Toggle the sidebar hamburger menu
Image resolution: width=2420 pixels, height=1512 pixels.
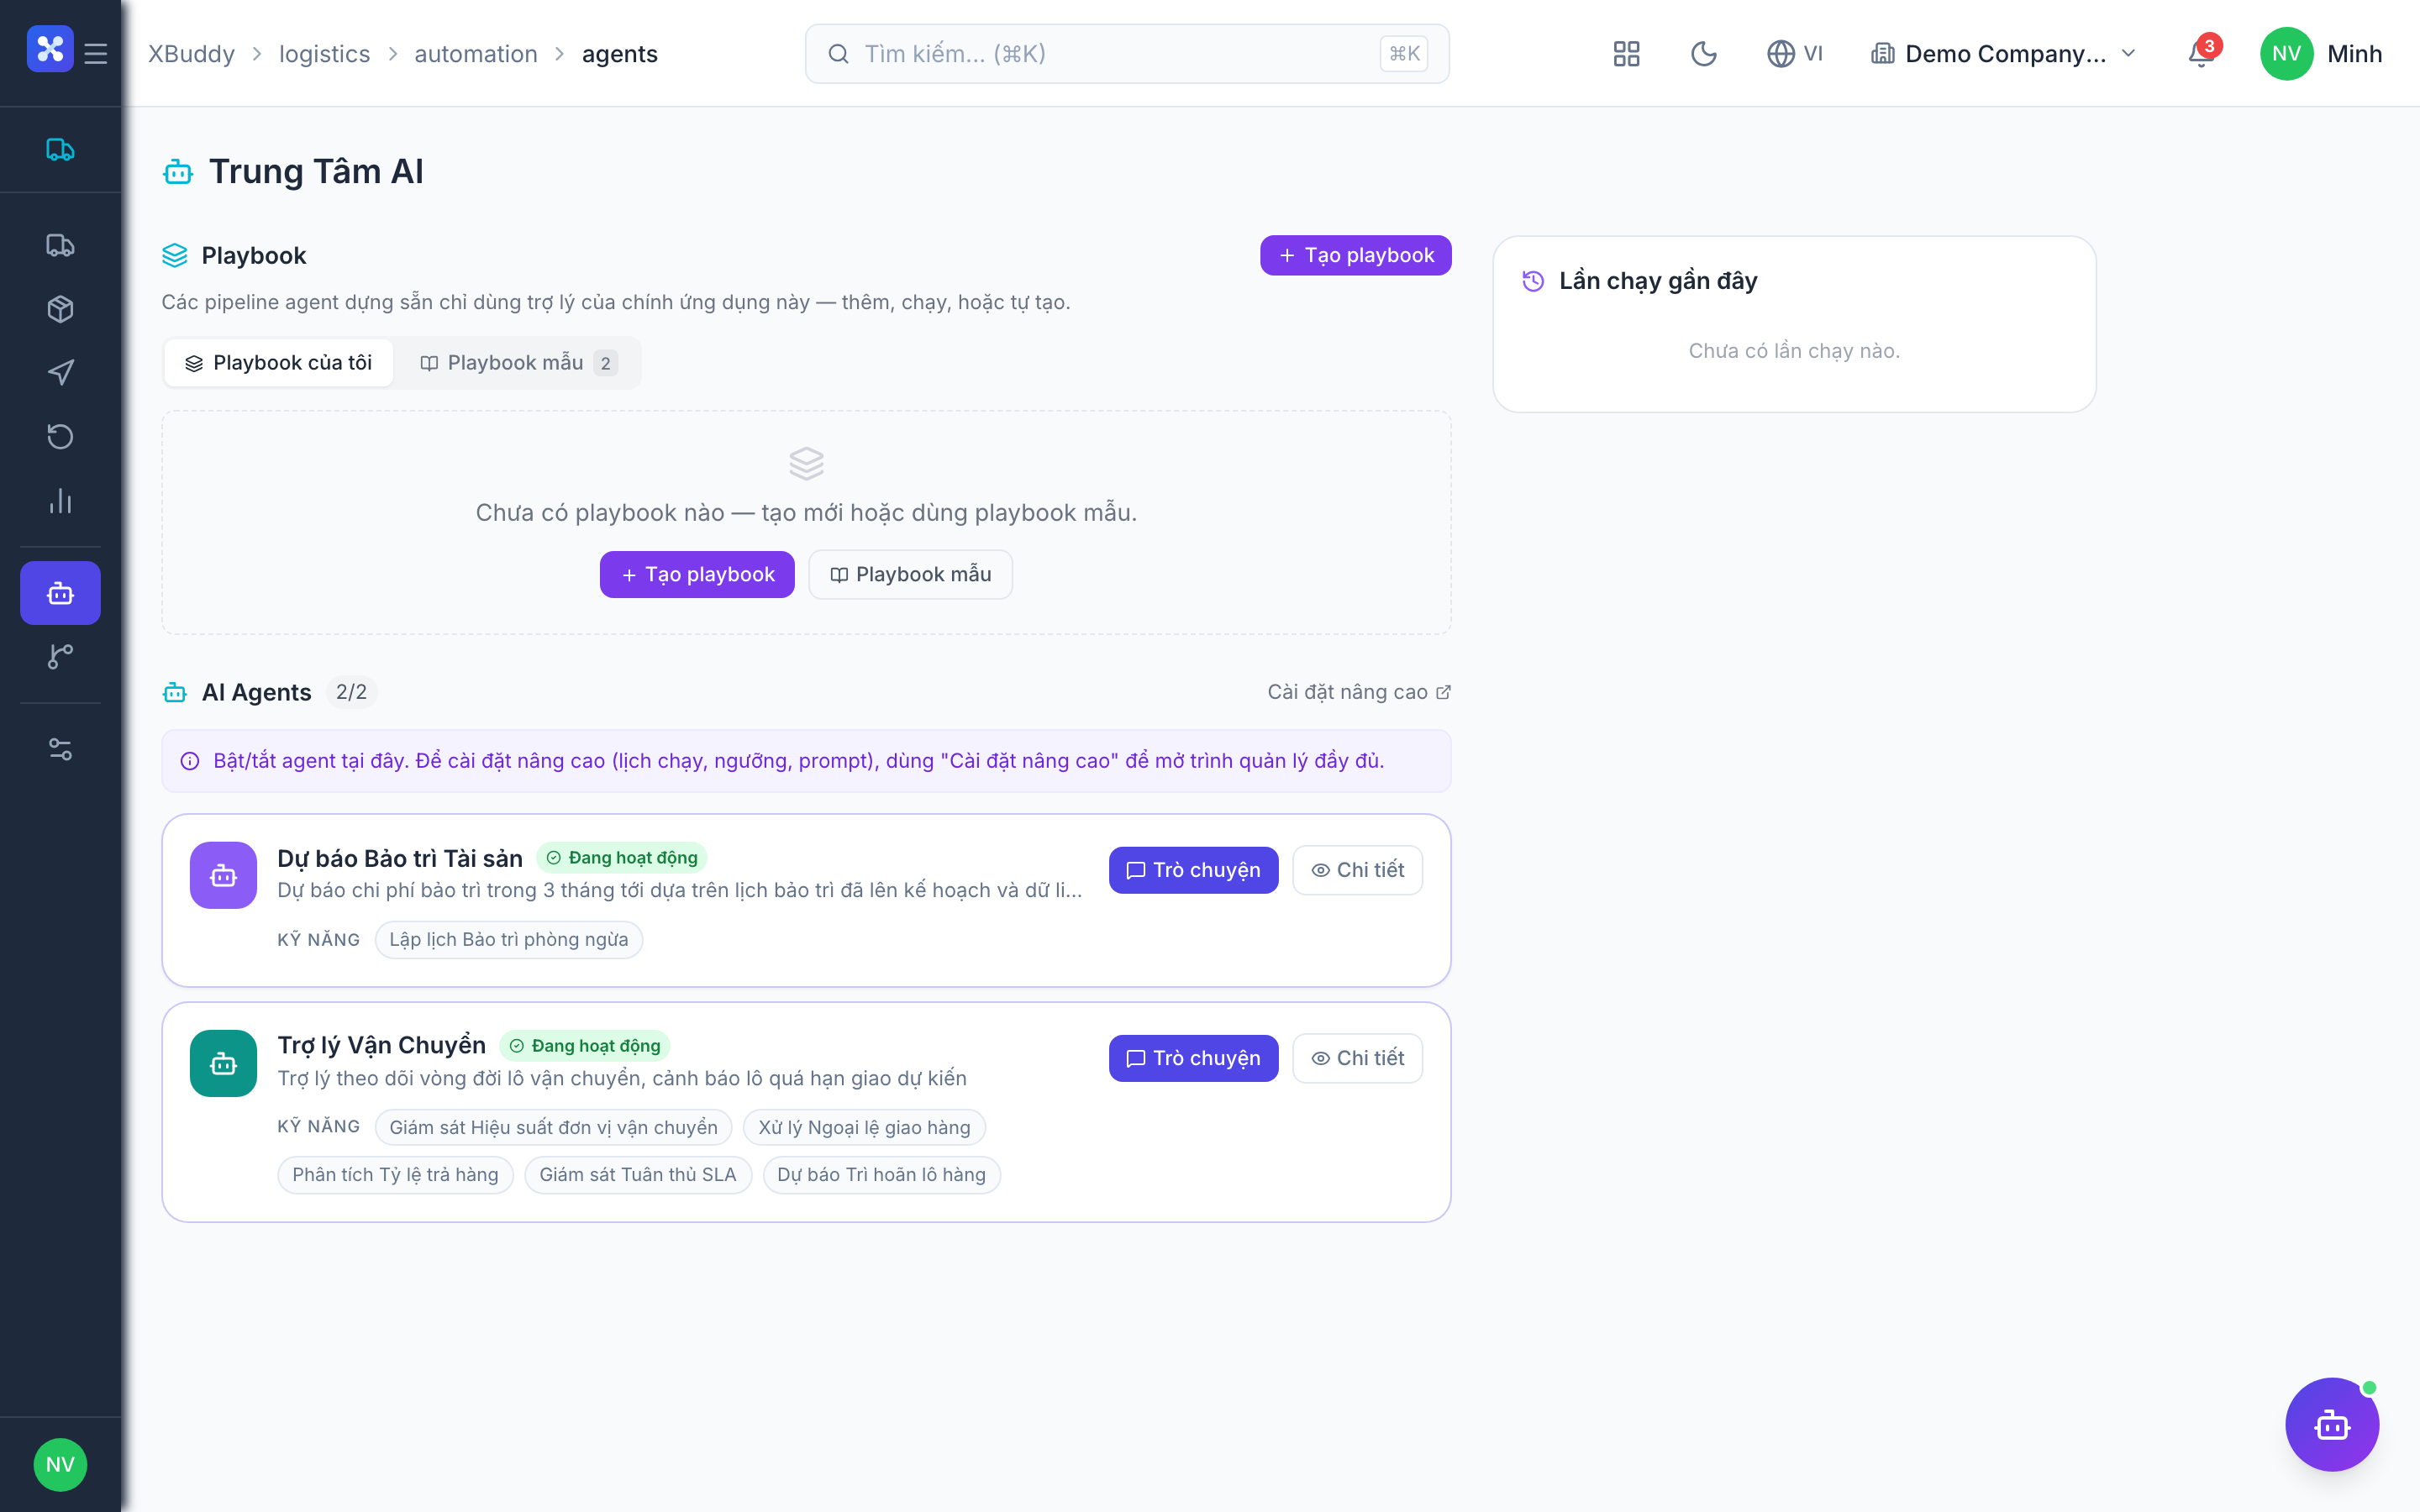pos(96,53)
